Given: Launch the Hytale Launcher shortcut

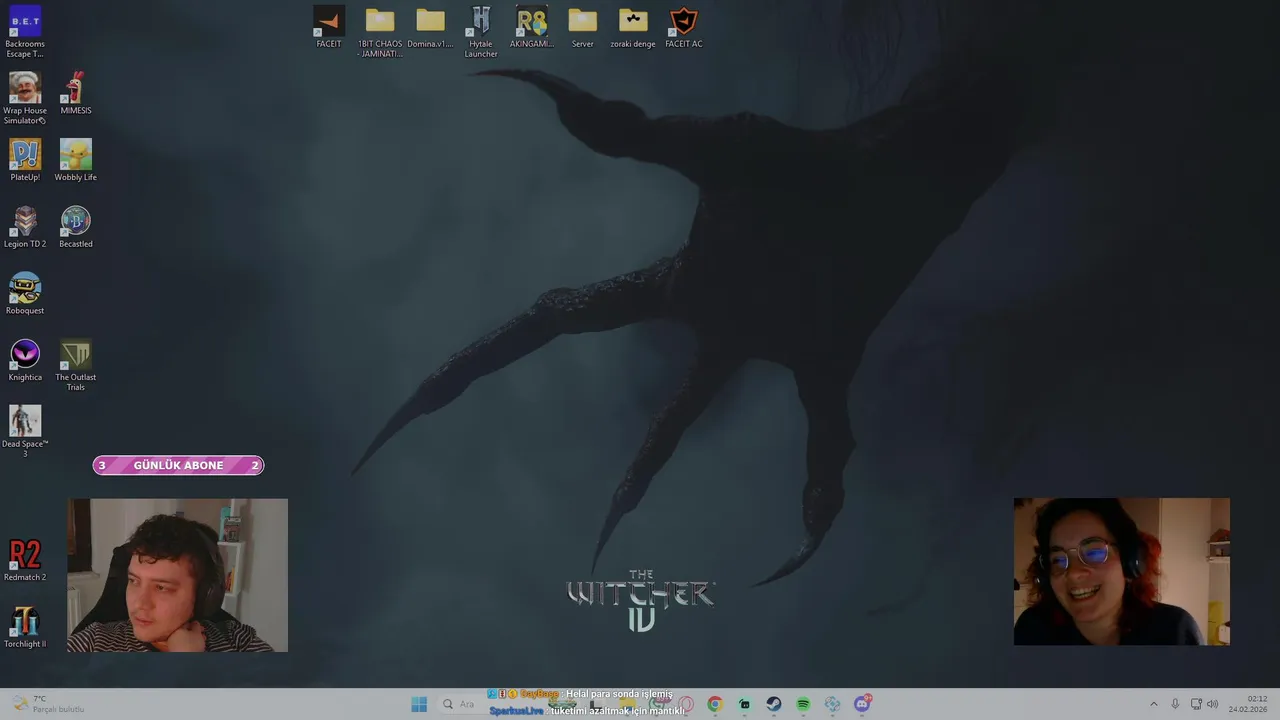Looking at the screenshot, I should pyautogui.click(x=481, y=32).
